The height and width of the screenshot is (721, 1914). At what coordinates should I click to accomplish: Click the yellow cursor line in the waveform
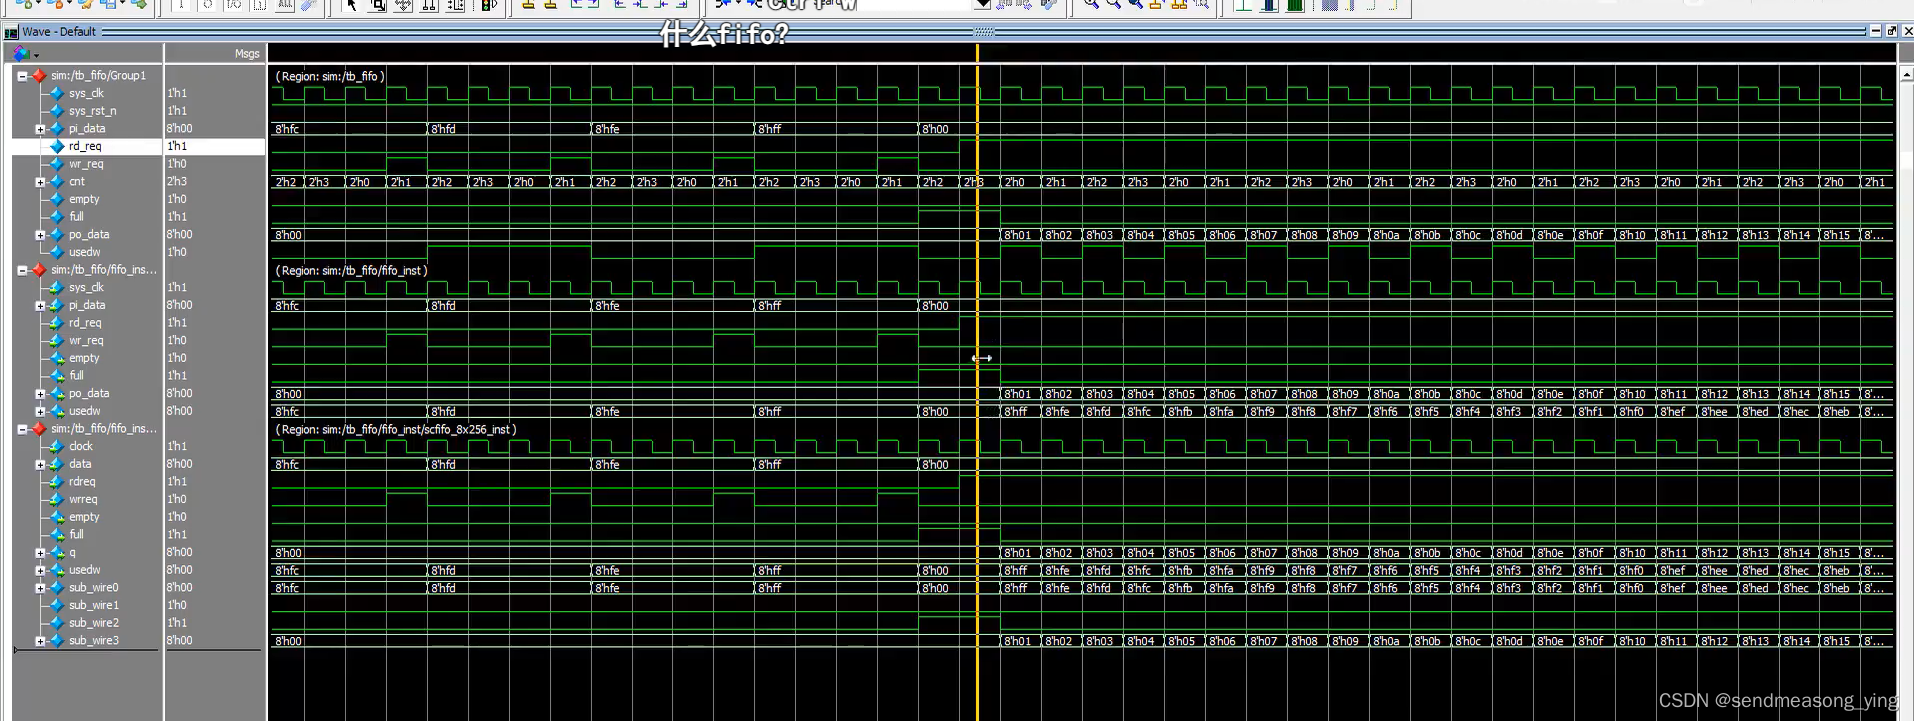pos(977,380)
